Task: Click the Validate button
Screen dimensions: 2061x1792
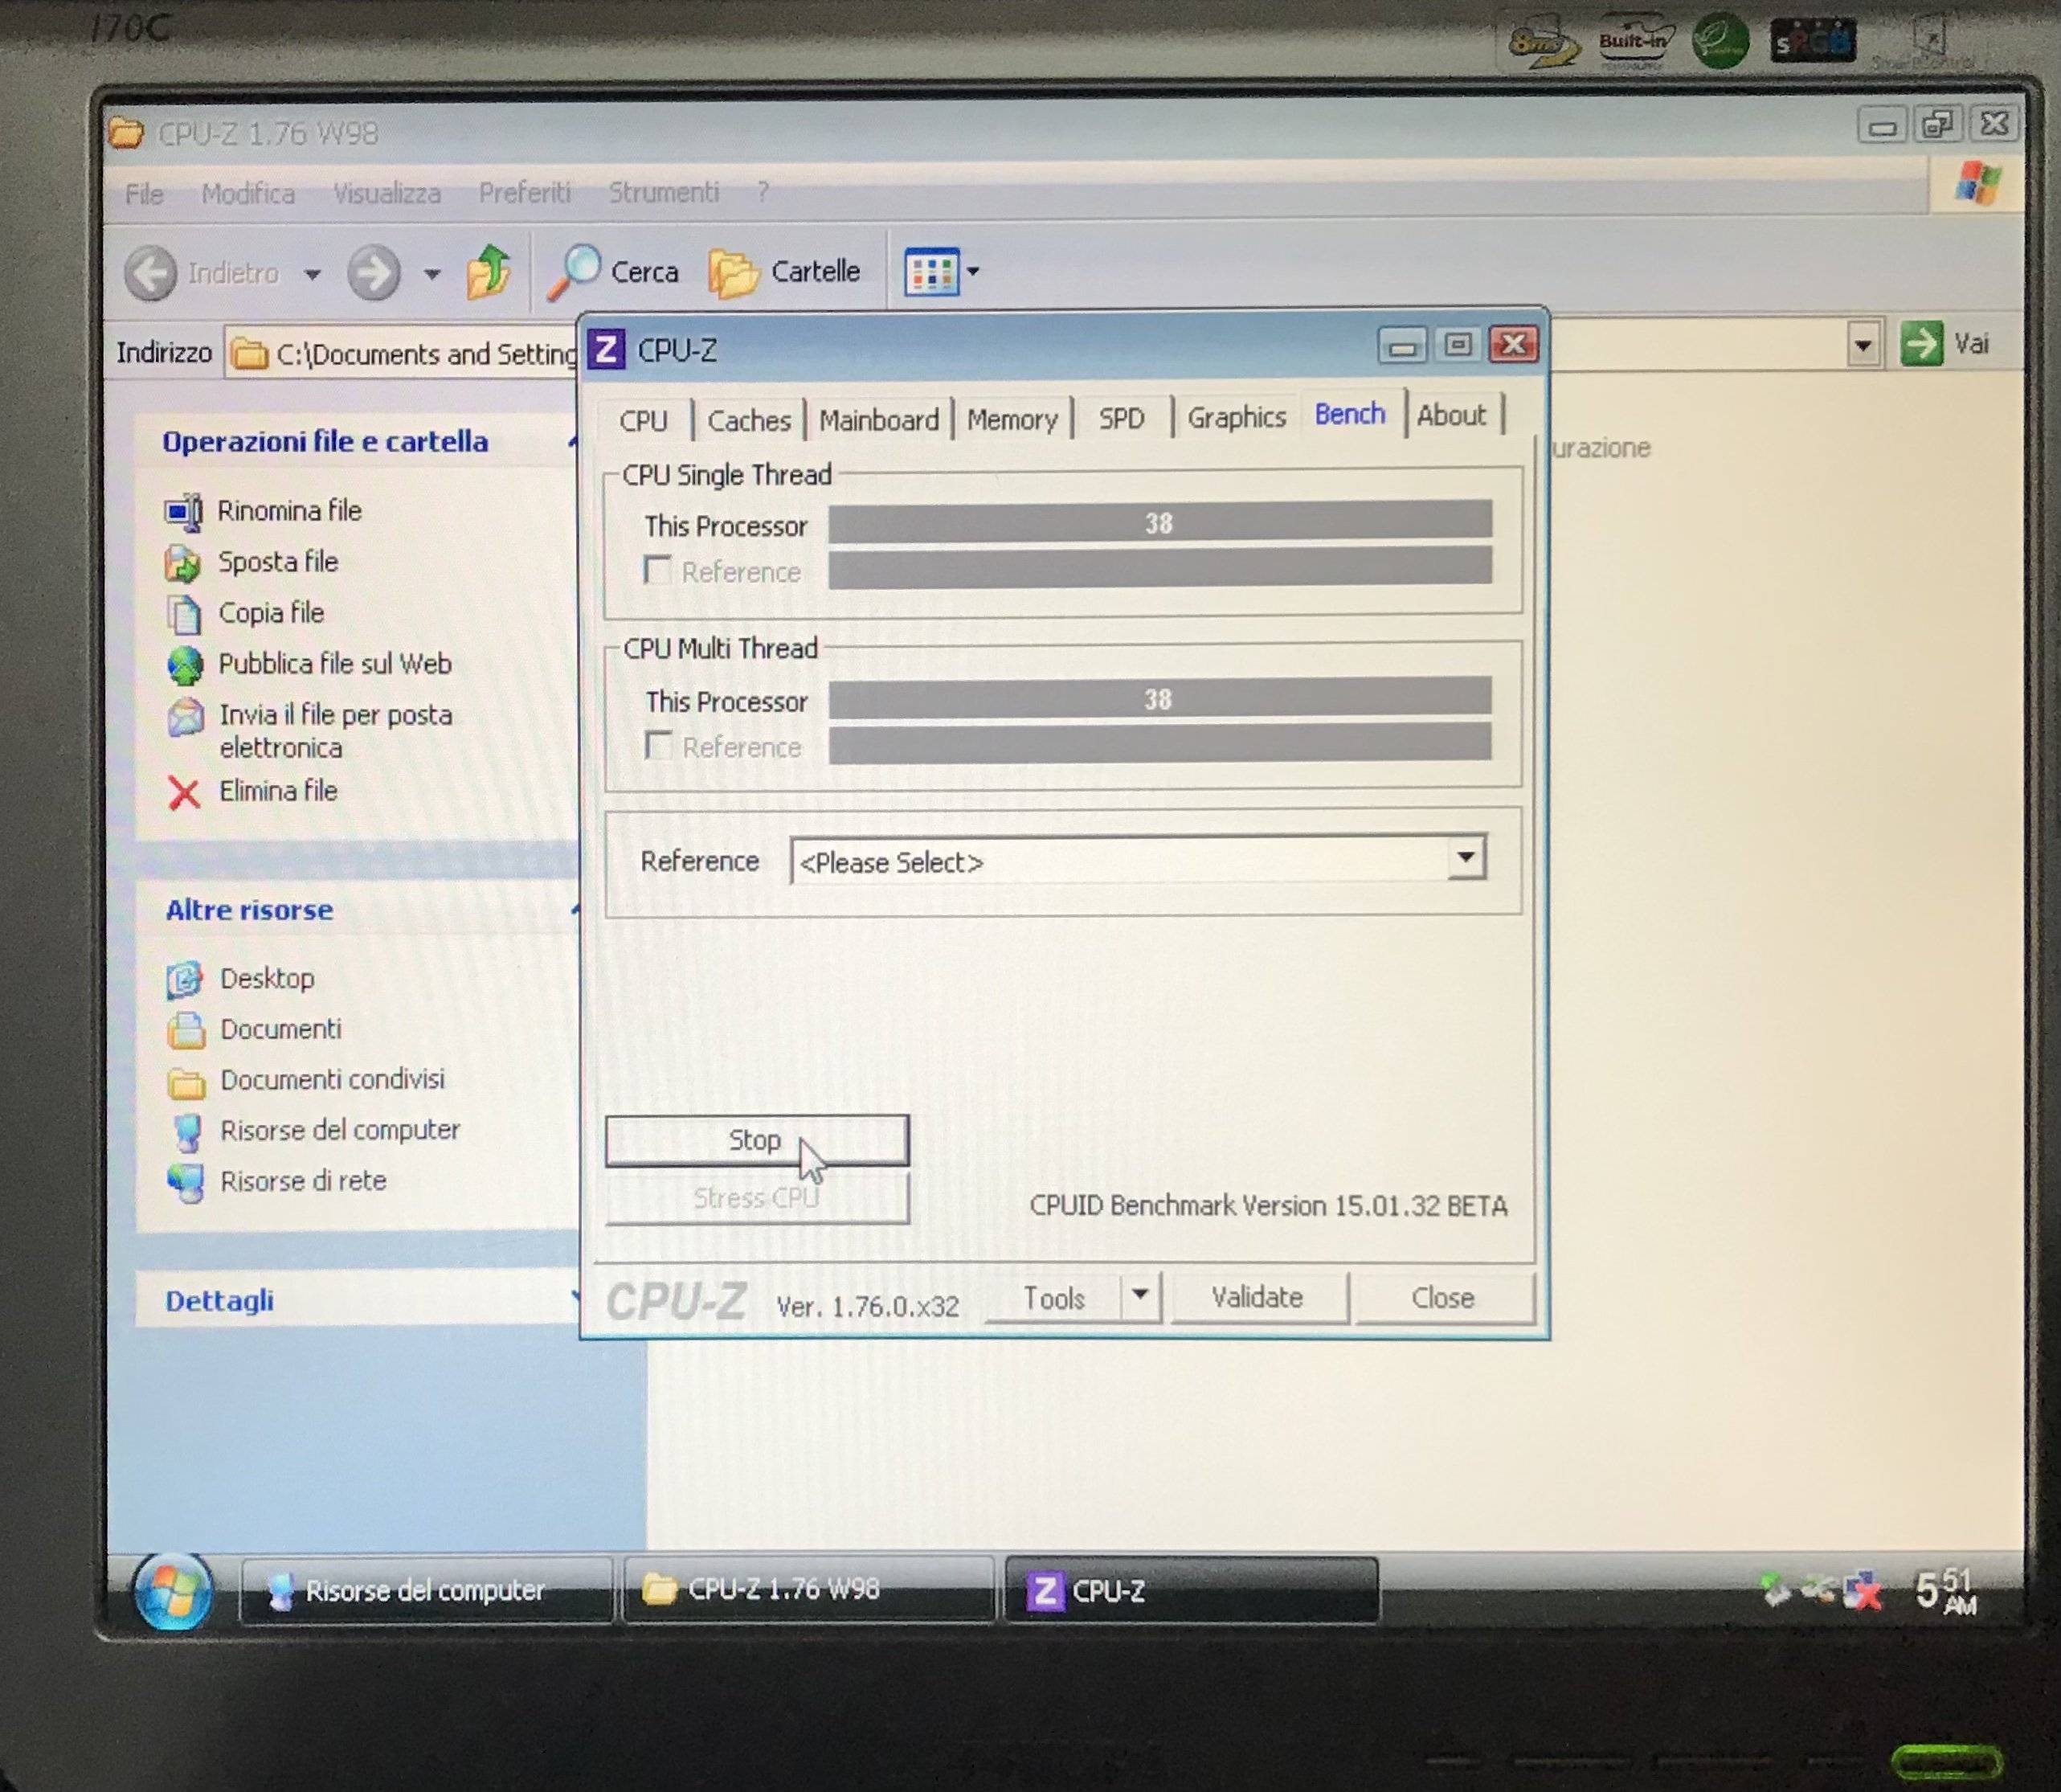Action: (1257, 1297)
